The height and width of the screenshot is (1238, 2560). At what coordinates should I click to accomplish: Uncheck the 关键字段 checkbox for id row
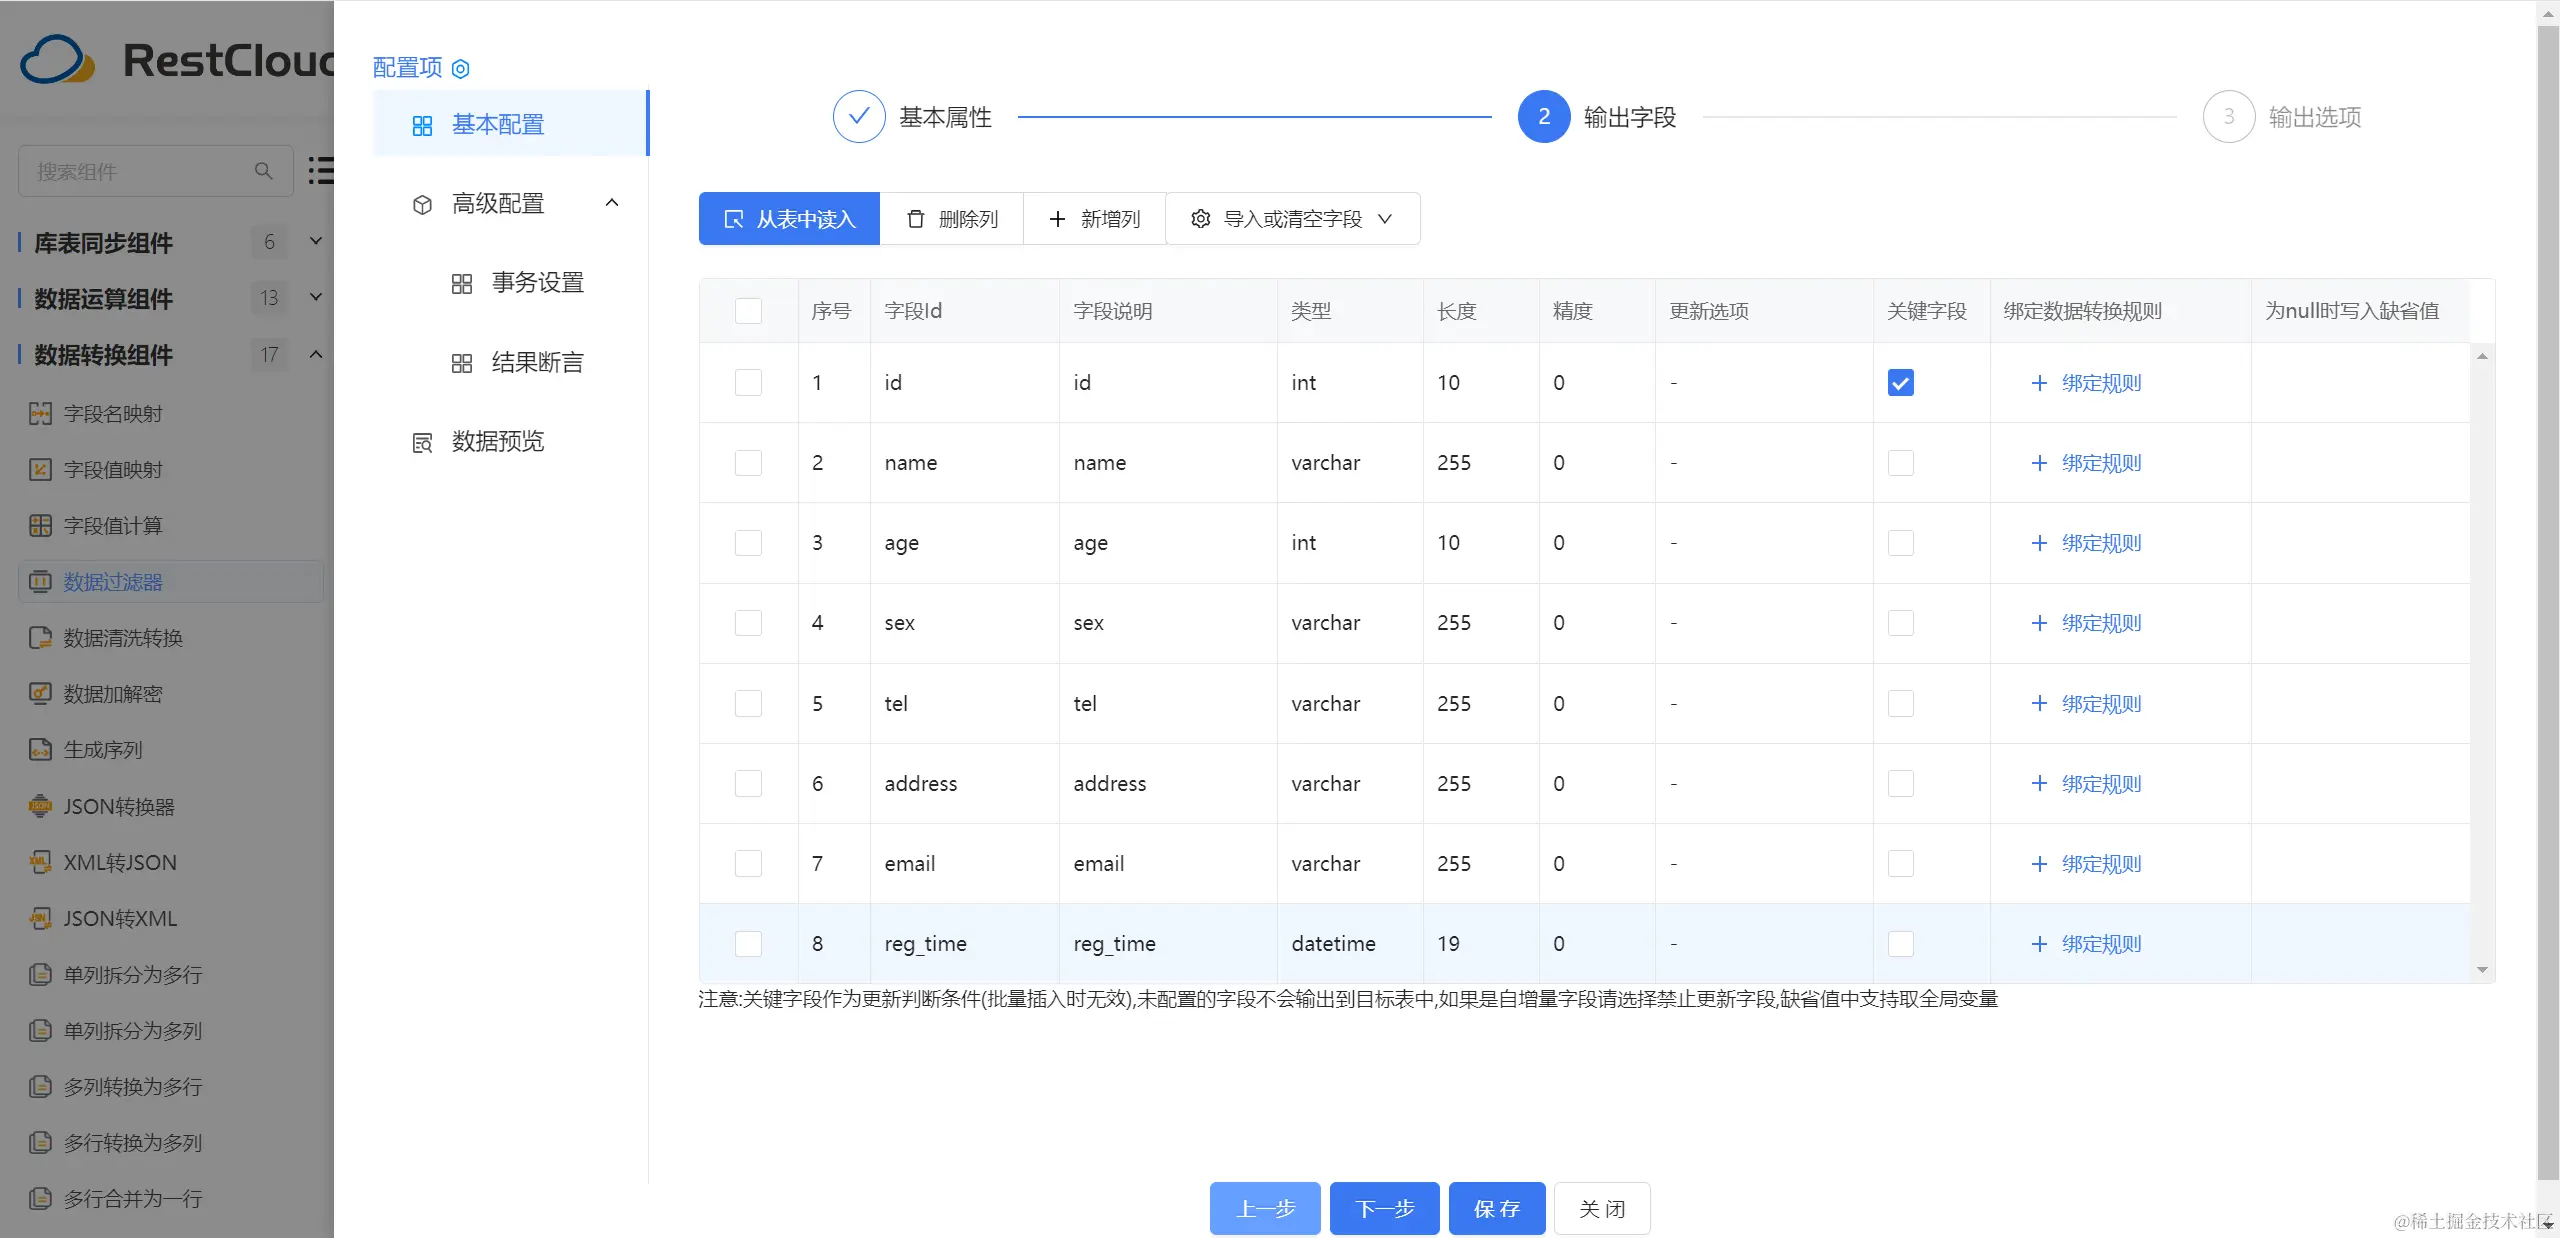[1900, 383]
